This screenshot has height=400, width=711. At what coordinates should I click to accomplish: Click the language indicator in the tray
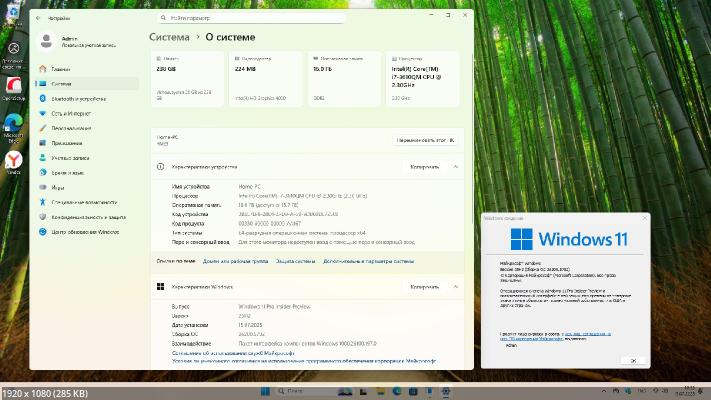pyautogui.click(x=642, y=391)
